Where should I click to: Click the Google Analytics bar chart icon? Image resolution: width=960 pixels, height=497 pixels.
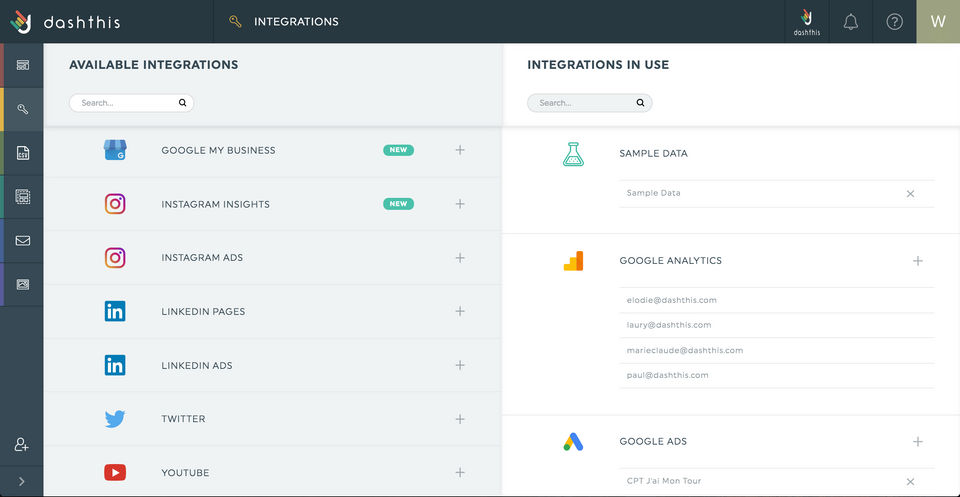[574, 261]
